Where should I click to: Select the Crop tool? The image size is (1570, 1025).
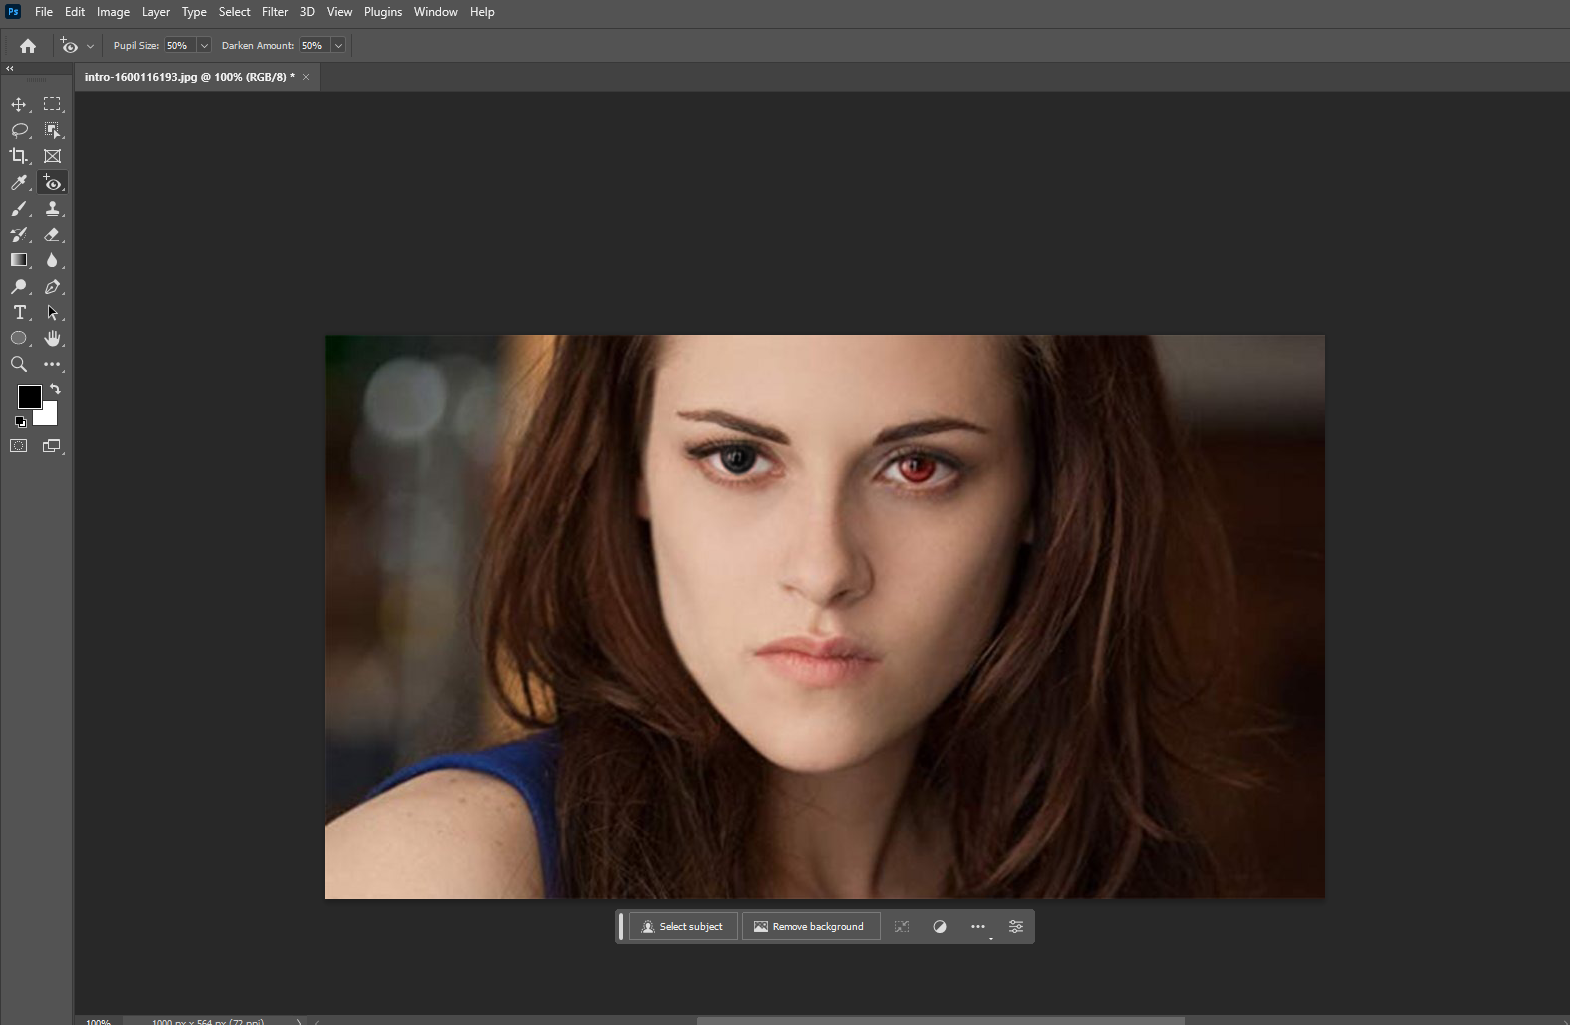tap(19, 156)
